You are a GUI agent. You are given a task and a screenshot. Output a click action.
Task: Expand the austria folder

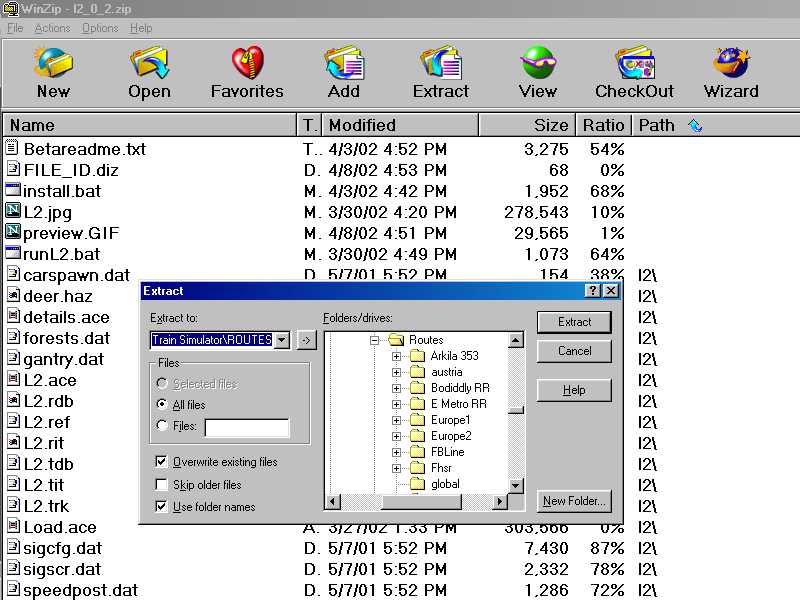point(396,372)
